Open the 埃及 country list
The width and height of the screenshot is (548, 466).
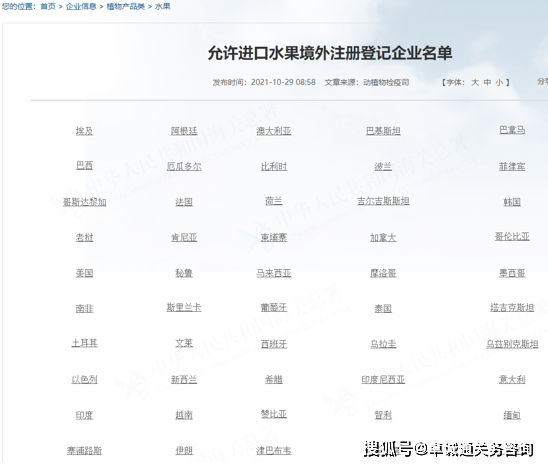(x=84, y=131)
